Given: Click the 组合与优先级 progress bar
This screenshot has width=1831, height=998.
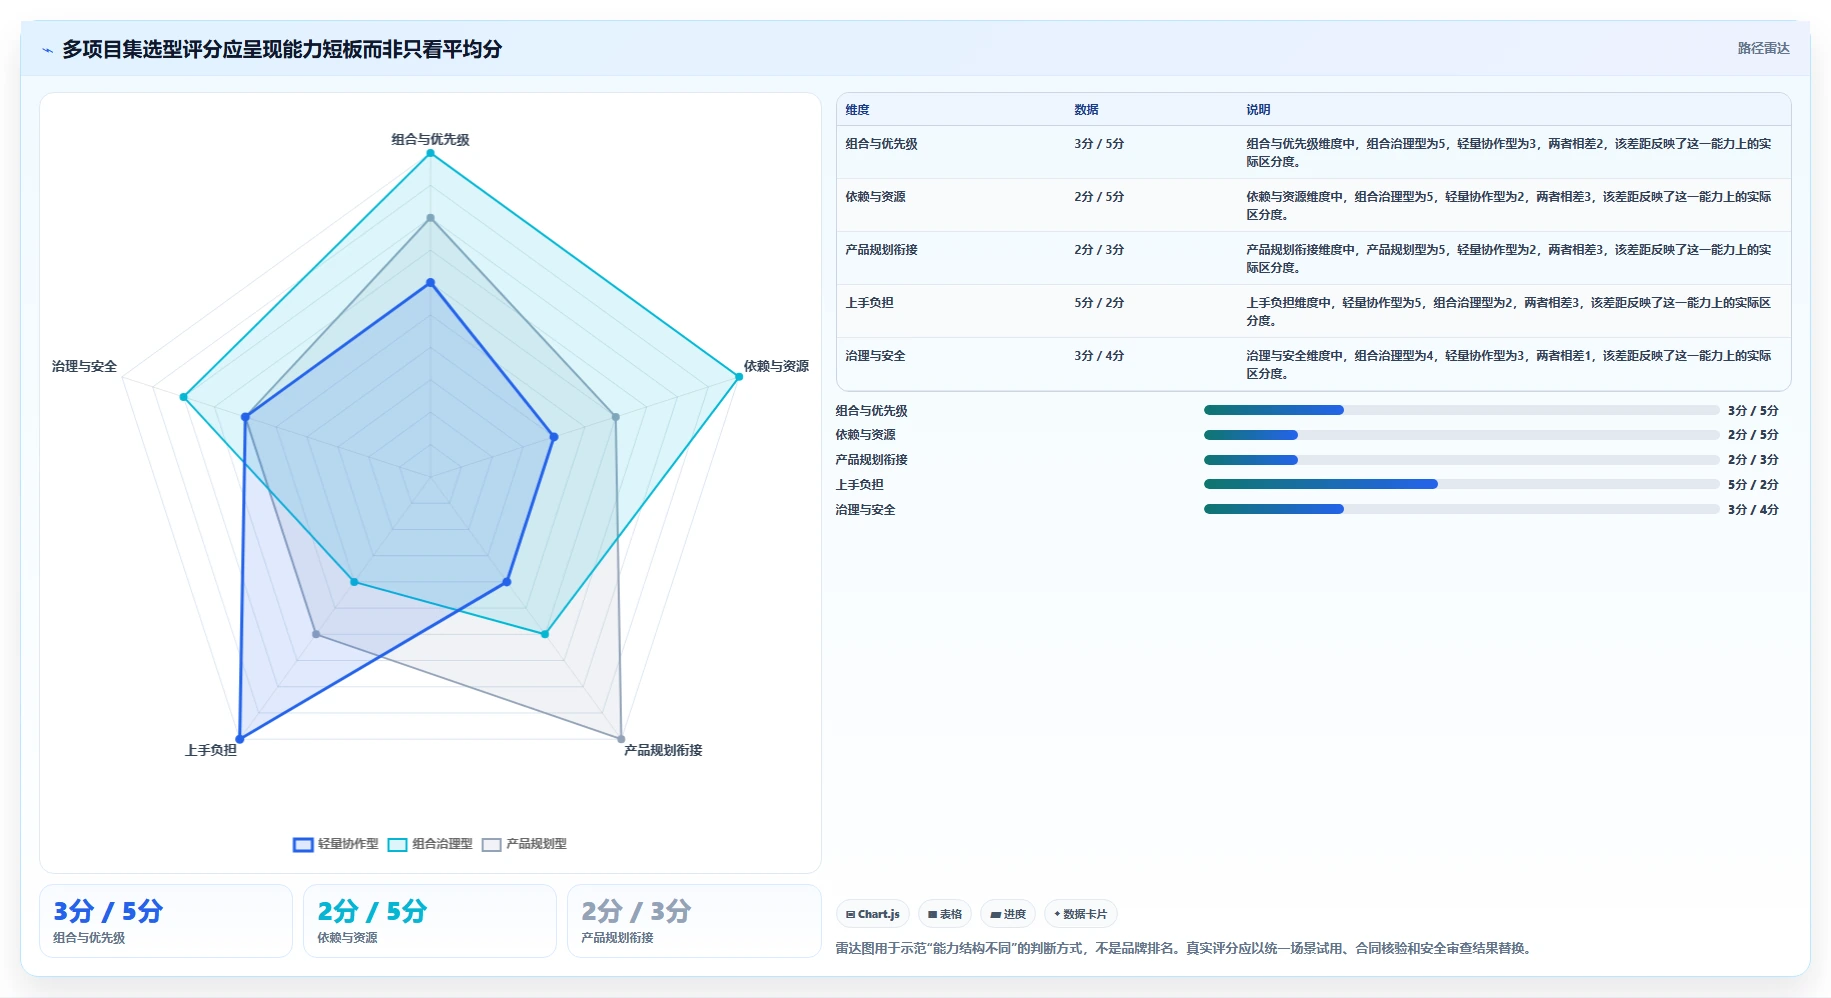Looking at the screenshot, I should [1461, 410].
